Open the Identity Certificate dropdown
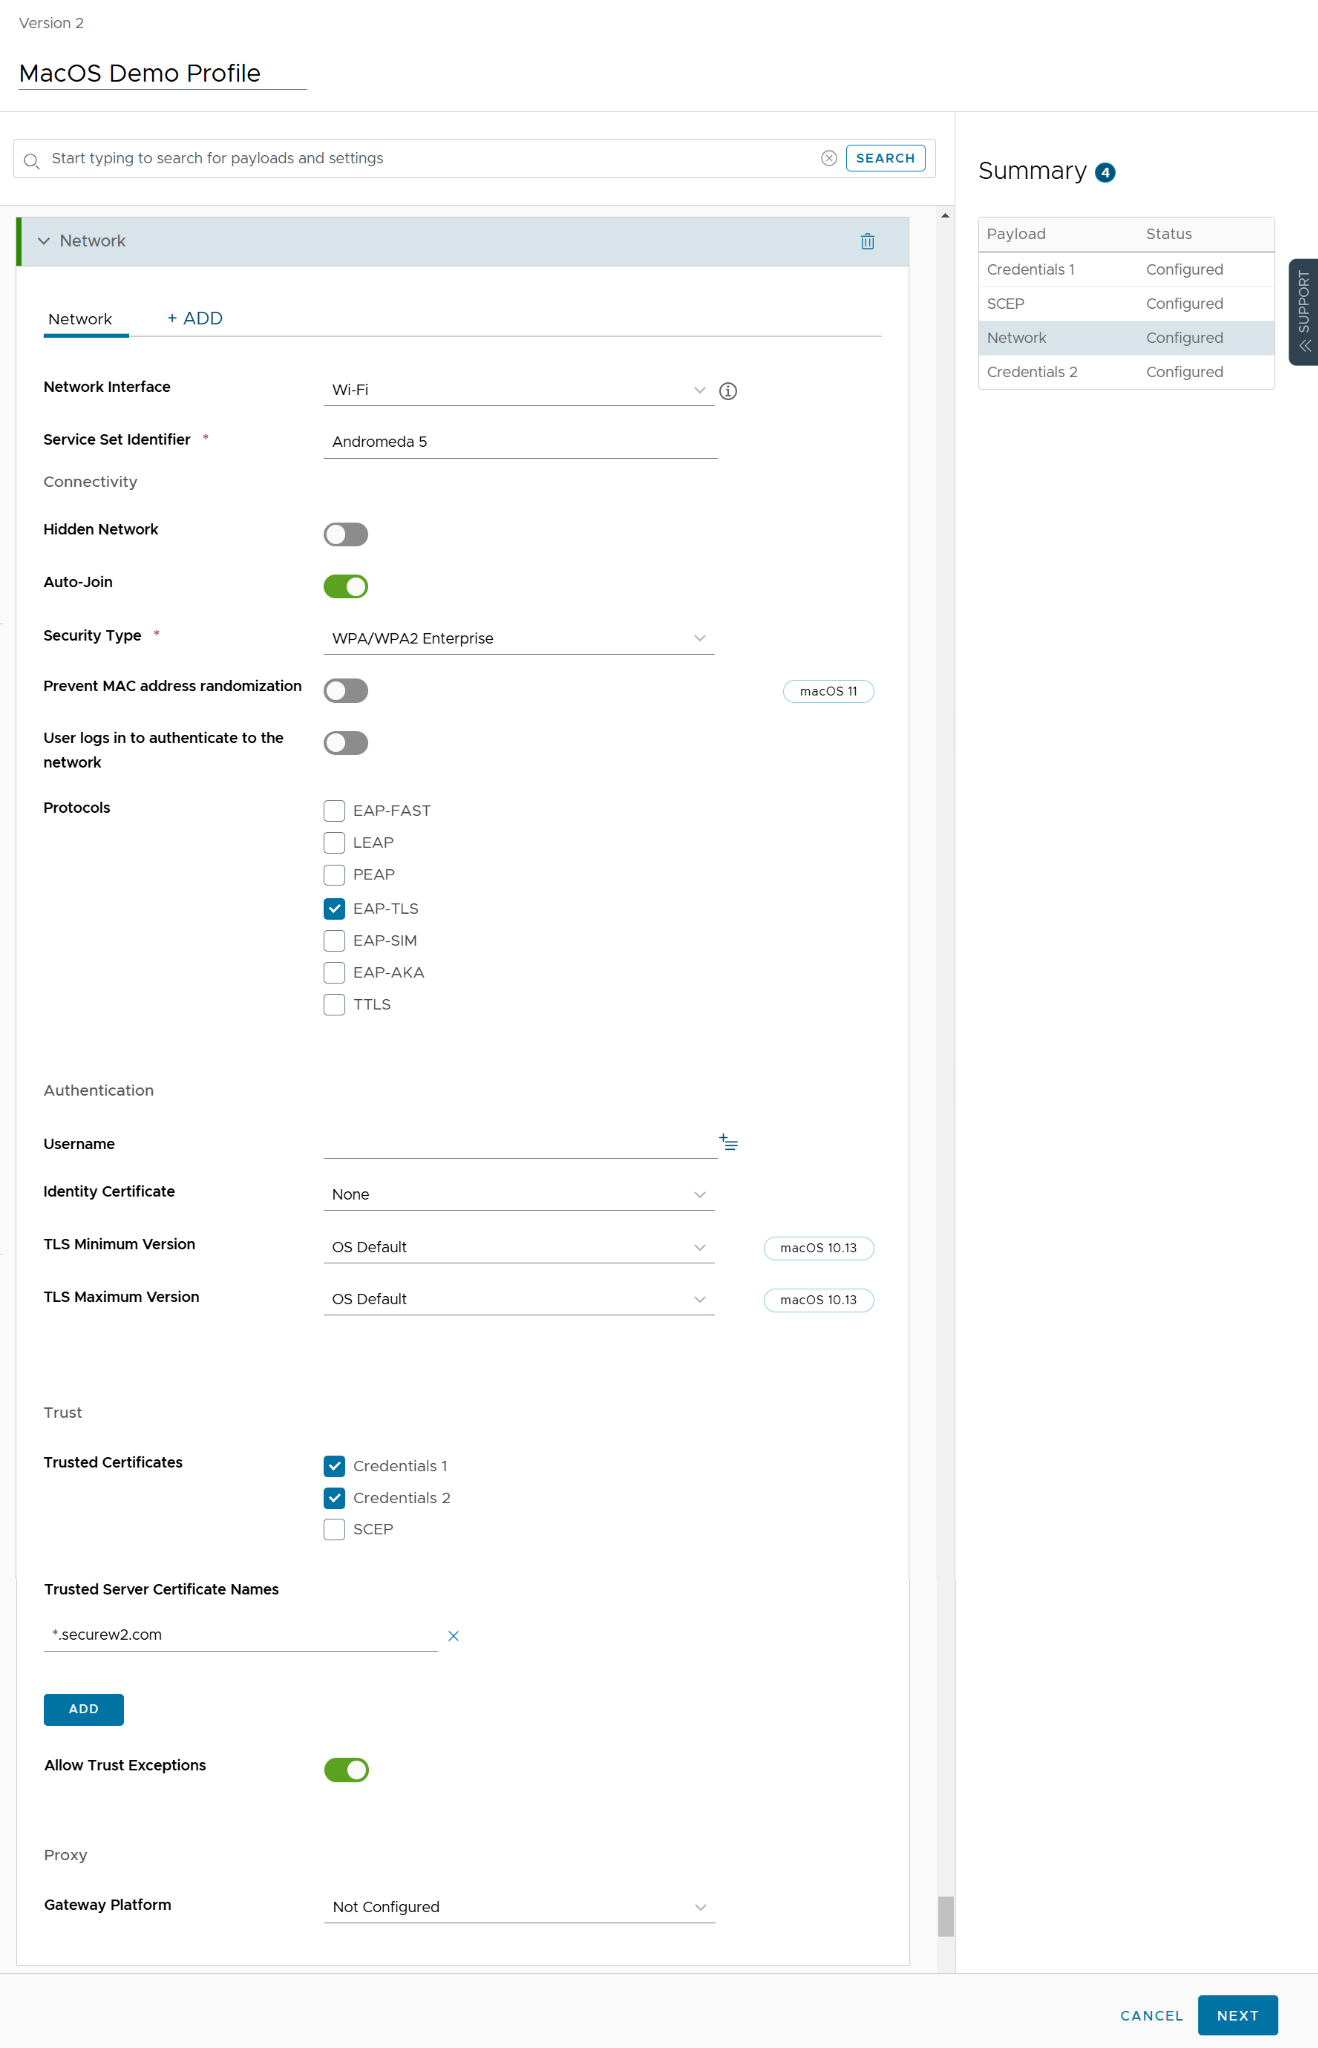Screen dimensions: 1318x2048 [519, 1194]
